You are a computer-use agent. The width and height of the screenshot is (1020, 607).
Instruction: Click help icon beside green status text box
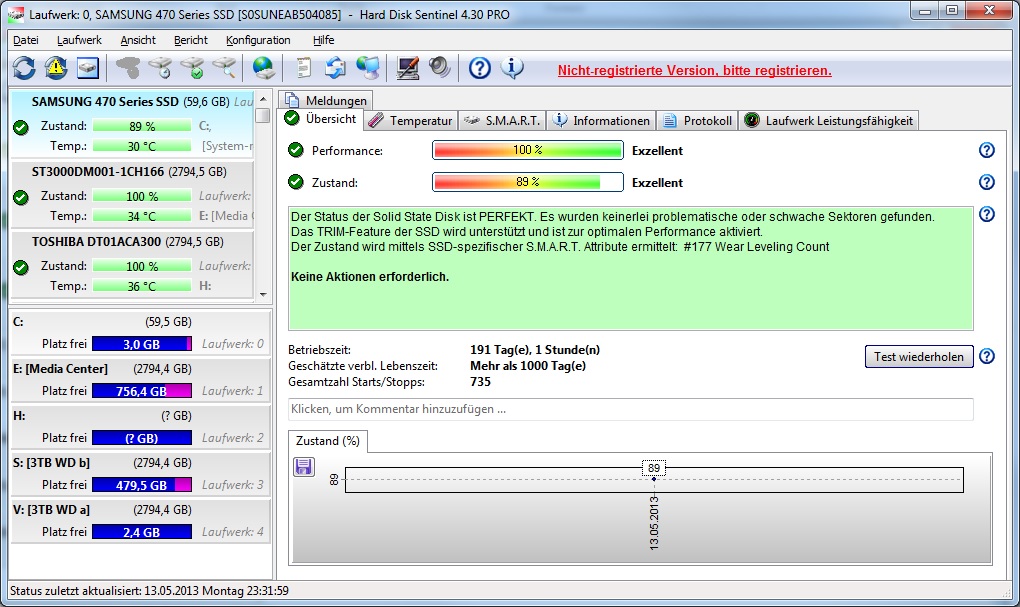[x=986, y=214]
